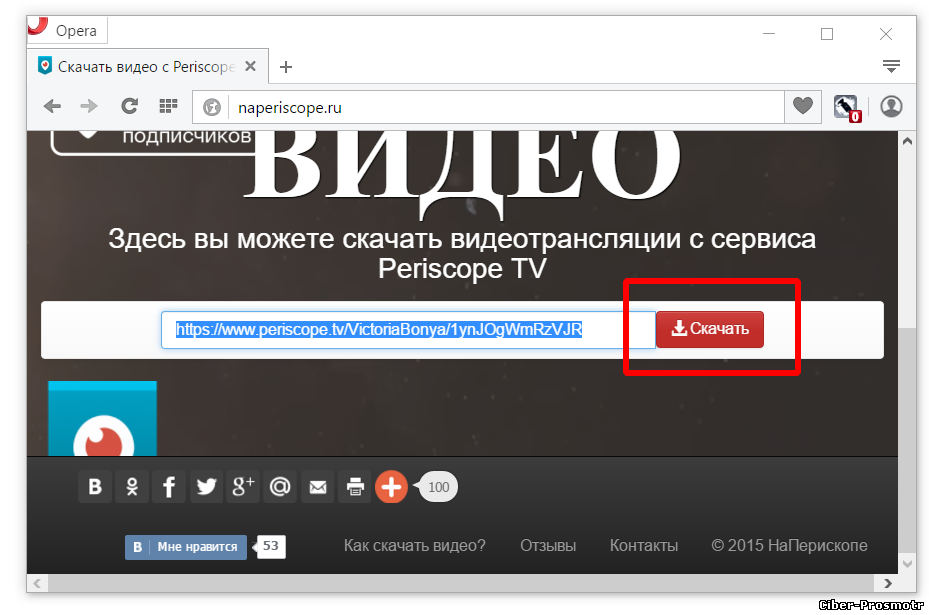Bookmark page with heart icon
The image size is (929, 615).
(803, 107)
